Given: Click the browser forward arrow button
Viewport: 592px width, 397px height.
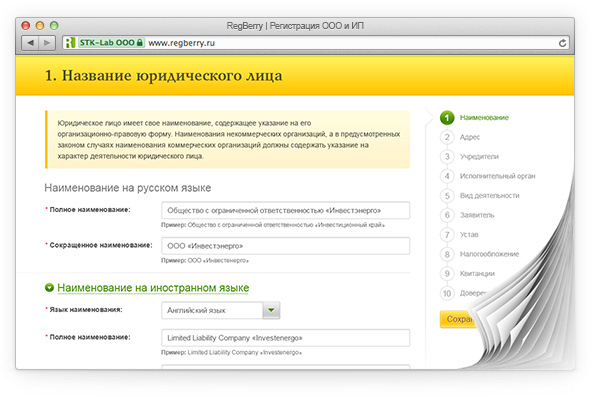Looking at the screenshot, I should click(47, 43).
